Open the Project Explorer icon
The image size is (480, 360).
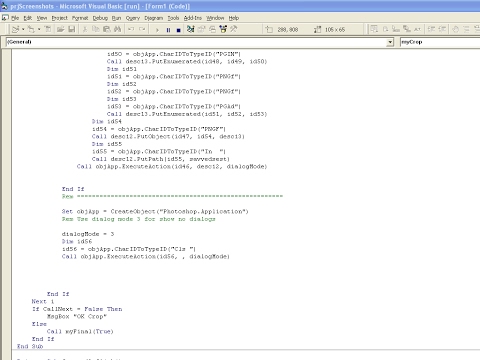(190, 29)
